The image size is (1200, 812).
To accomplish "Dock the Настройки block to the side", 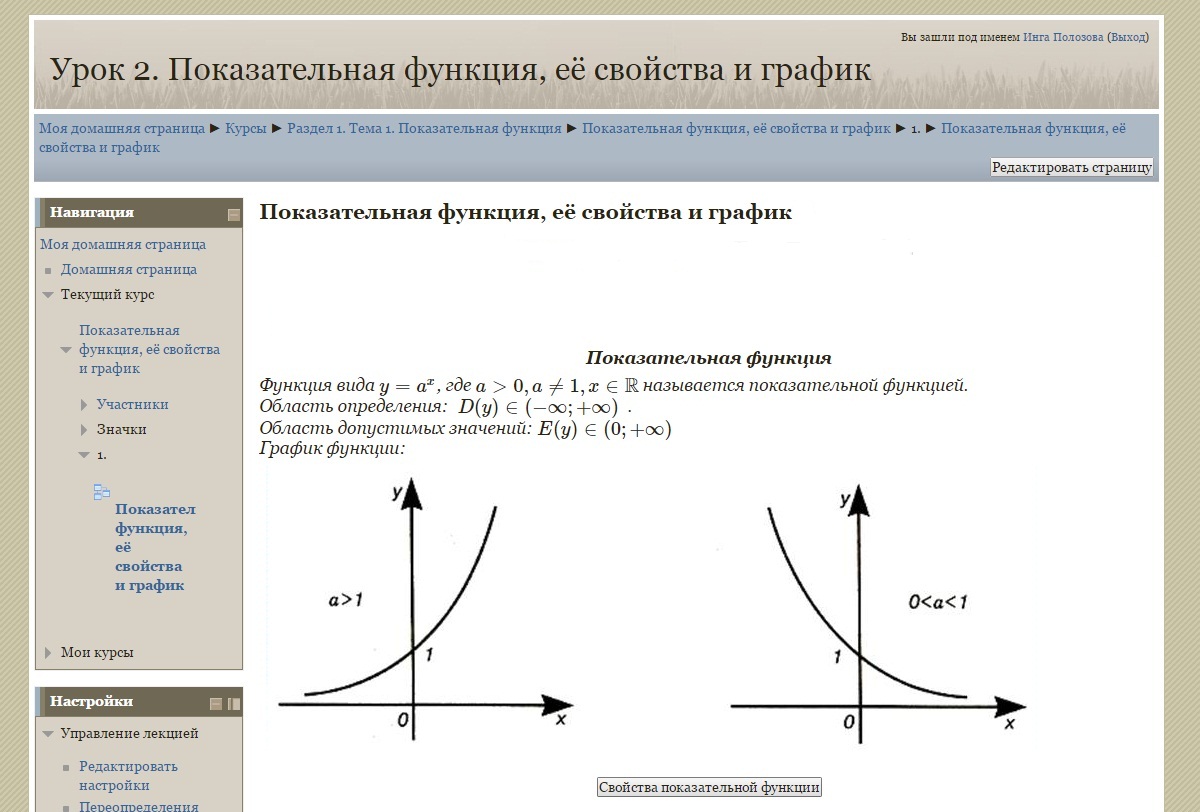I will click(234, 704).
